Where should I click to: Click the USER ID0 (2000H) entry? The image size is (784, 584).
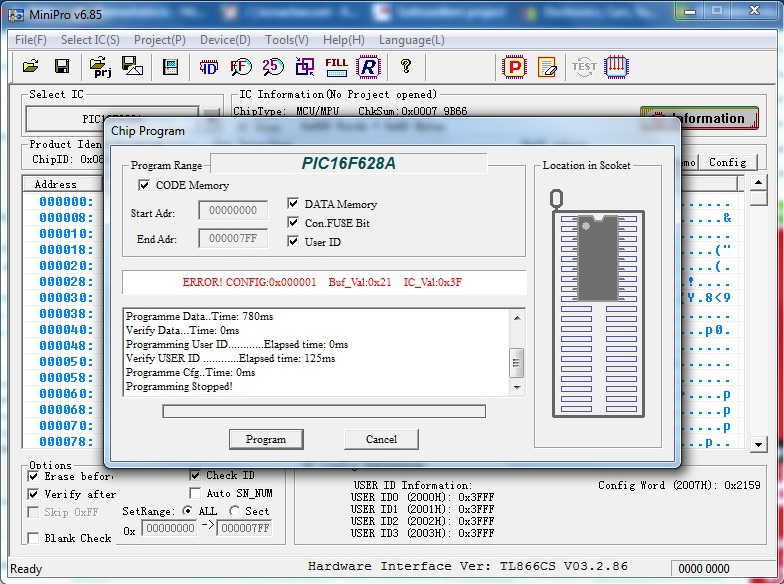[x=422, y=497]
